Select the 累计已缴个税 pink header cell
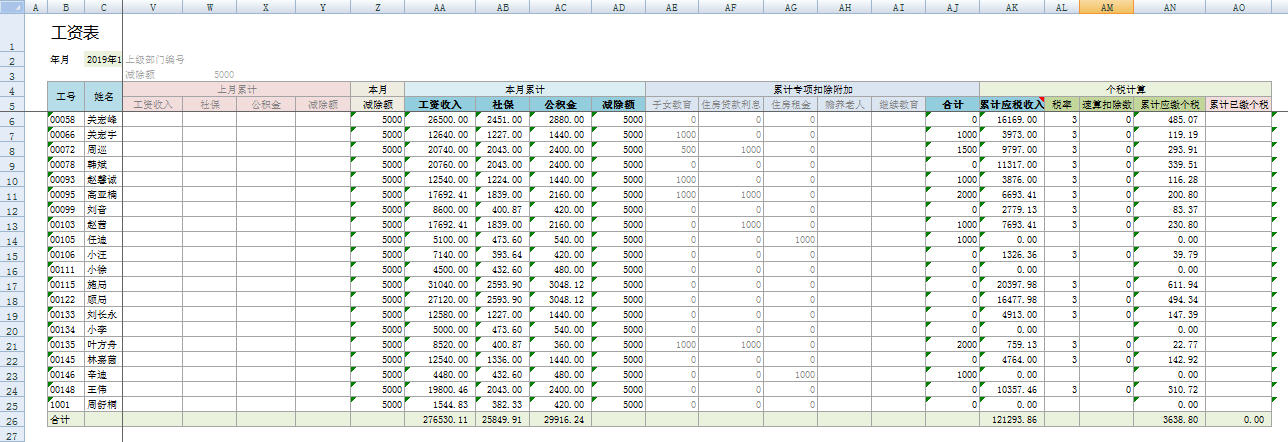 (x=1239, y=104)
